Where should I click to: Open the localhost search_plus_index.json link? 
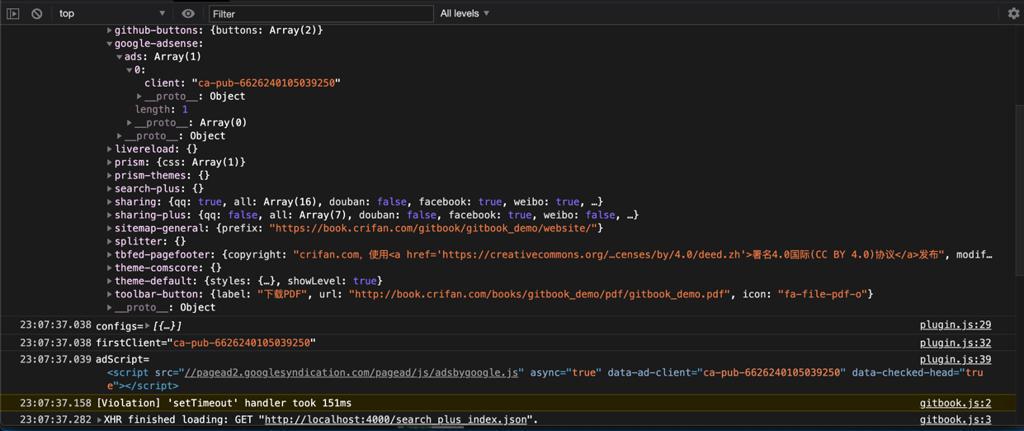point(396,419)
